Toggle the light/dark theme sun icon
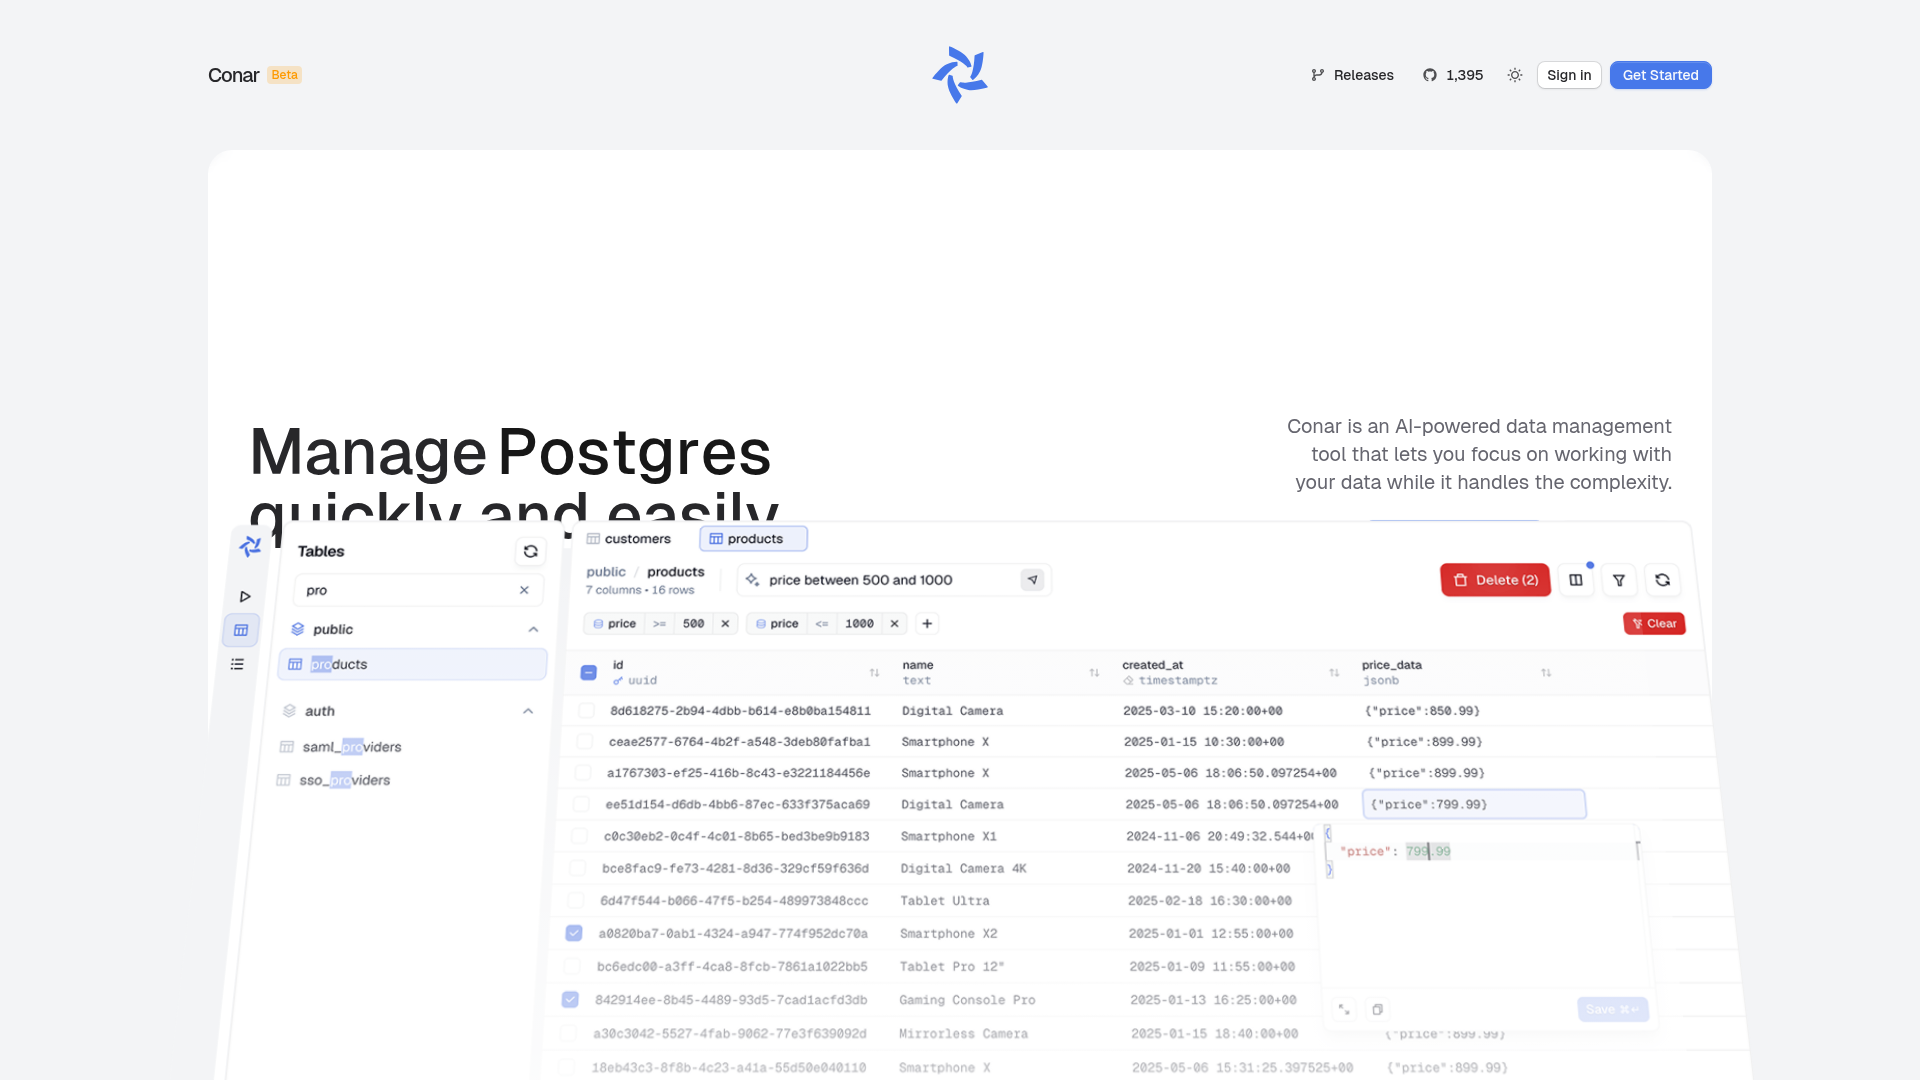The width and height of the screenshot is (1920, 1080). [1515, 75]
